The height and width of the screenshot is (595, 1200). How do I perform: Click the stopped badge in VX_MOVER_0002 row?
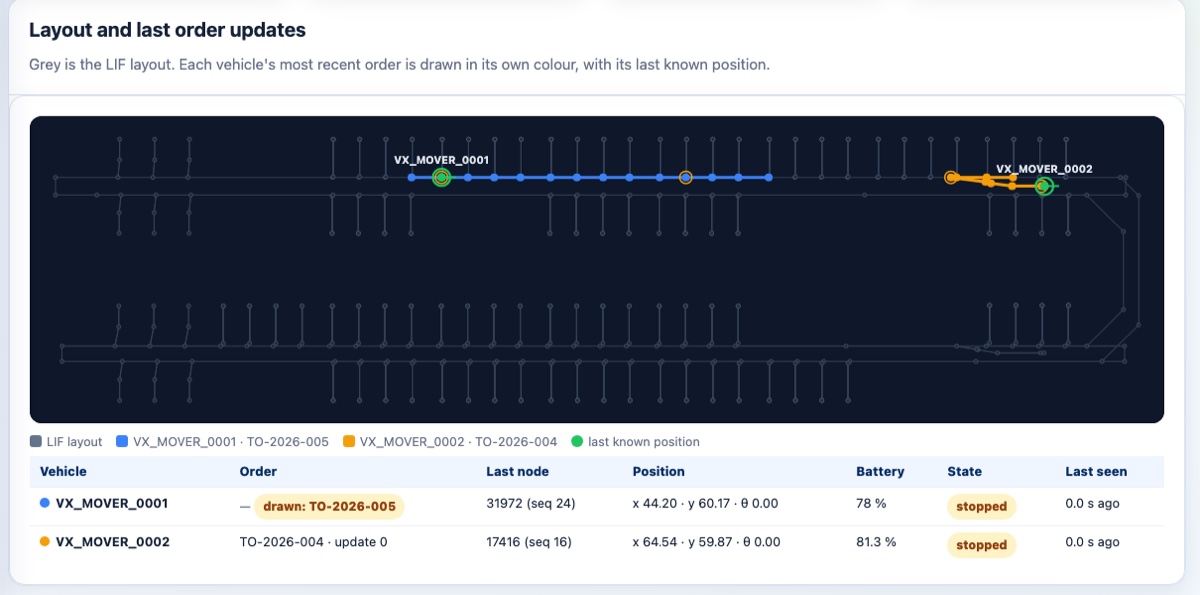[x=981, y=545]
